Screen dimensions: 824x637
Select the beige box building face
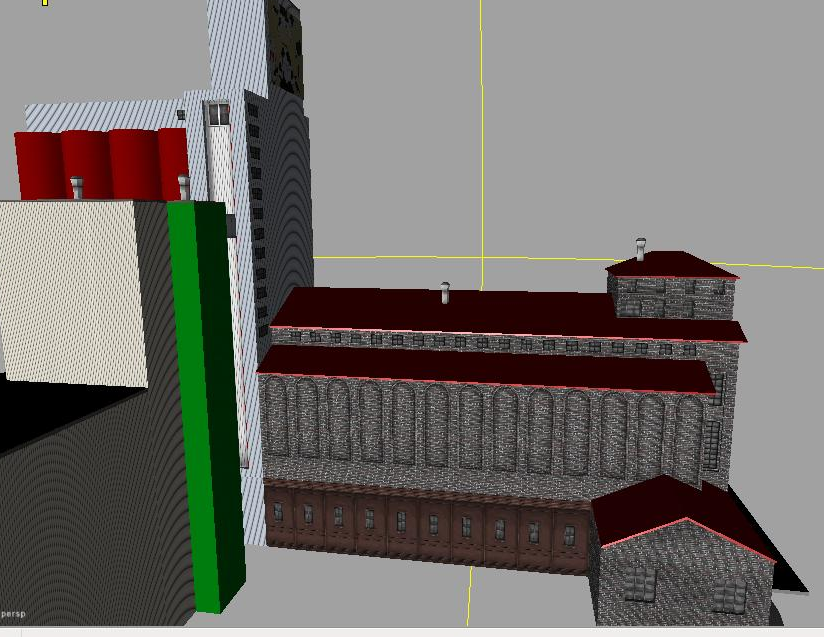coord(73,293)
